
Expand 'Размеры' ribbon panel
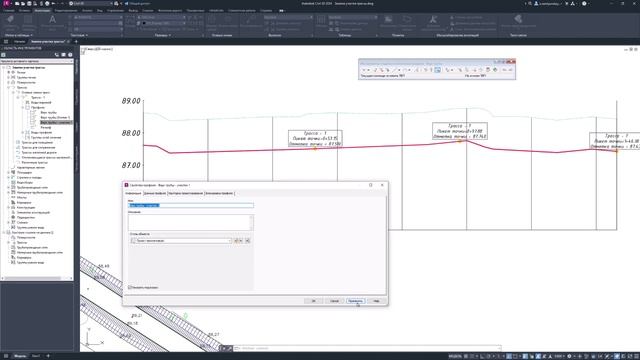(162, 36)
